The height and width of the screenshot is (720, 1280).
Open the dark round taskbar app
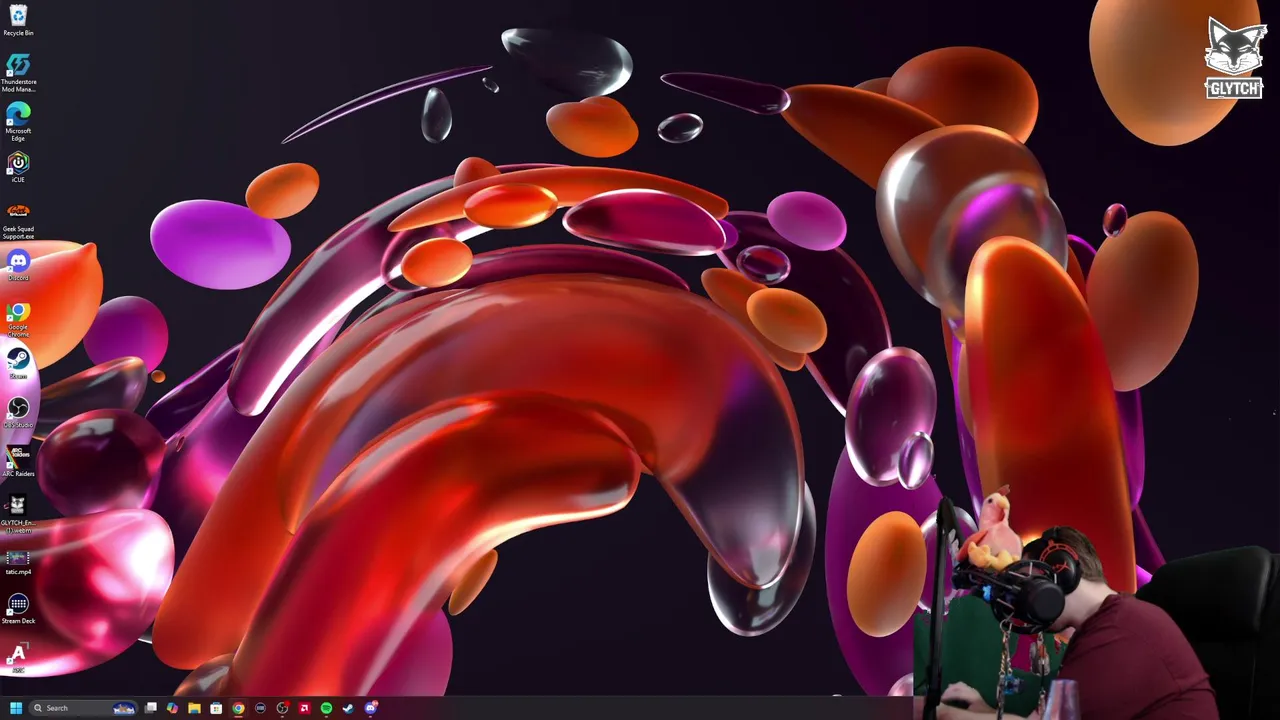point(260,708)
